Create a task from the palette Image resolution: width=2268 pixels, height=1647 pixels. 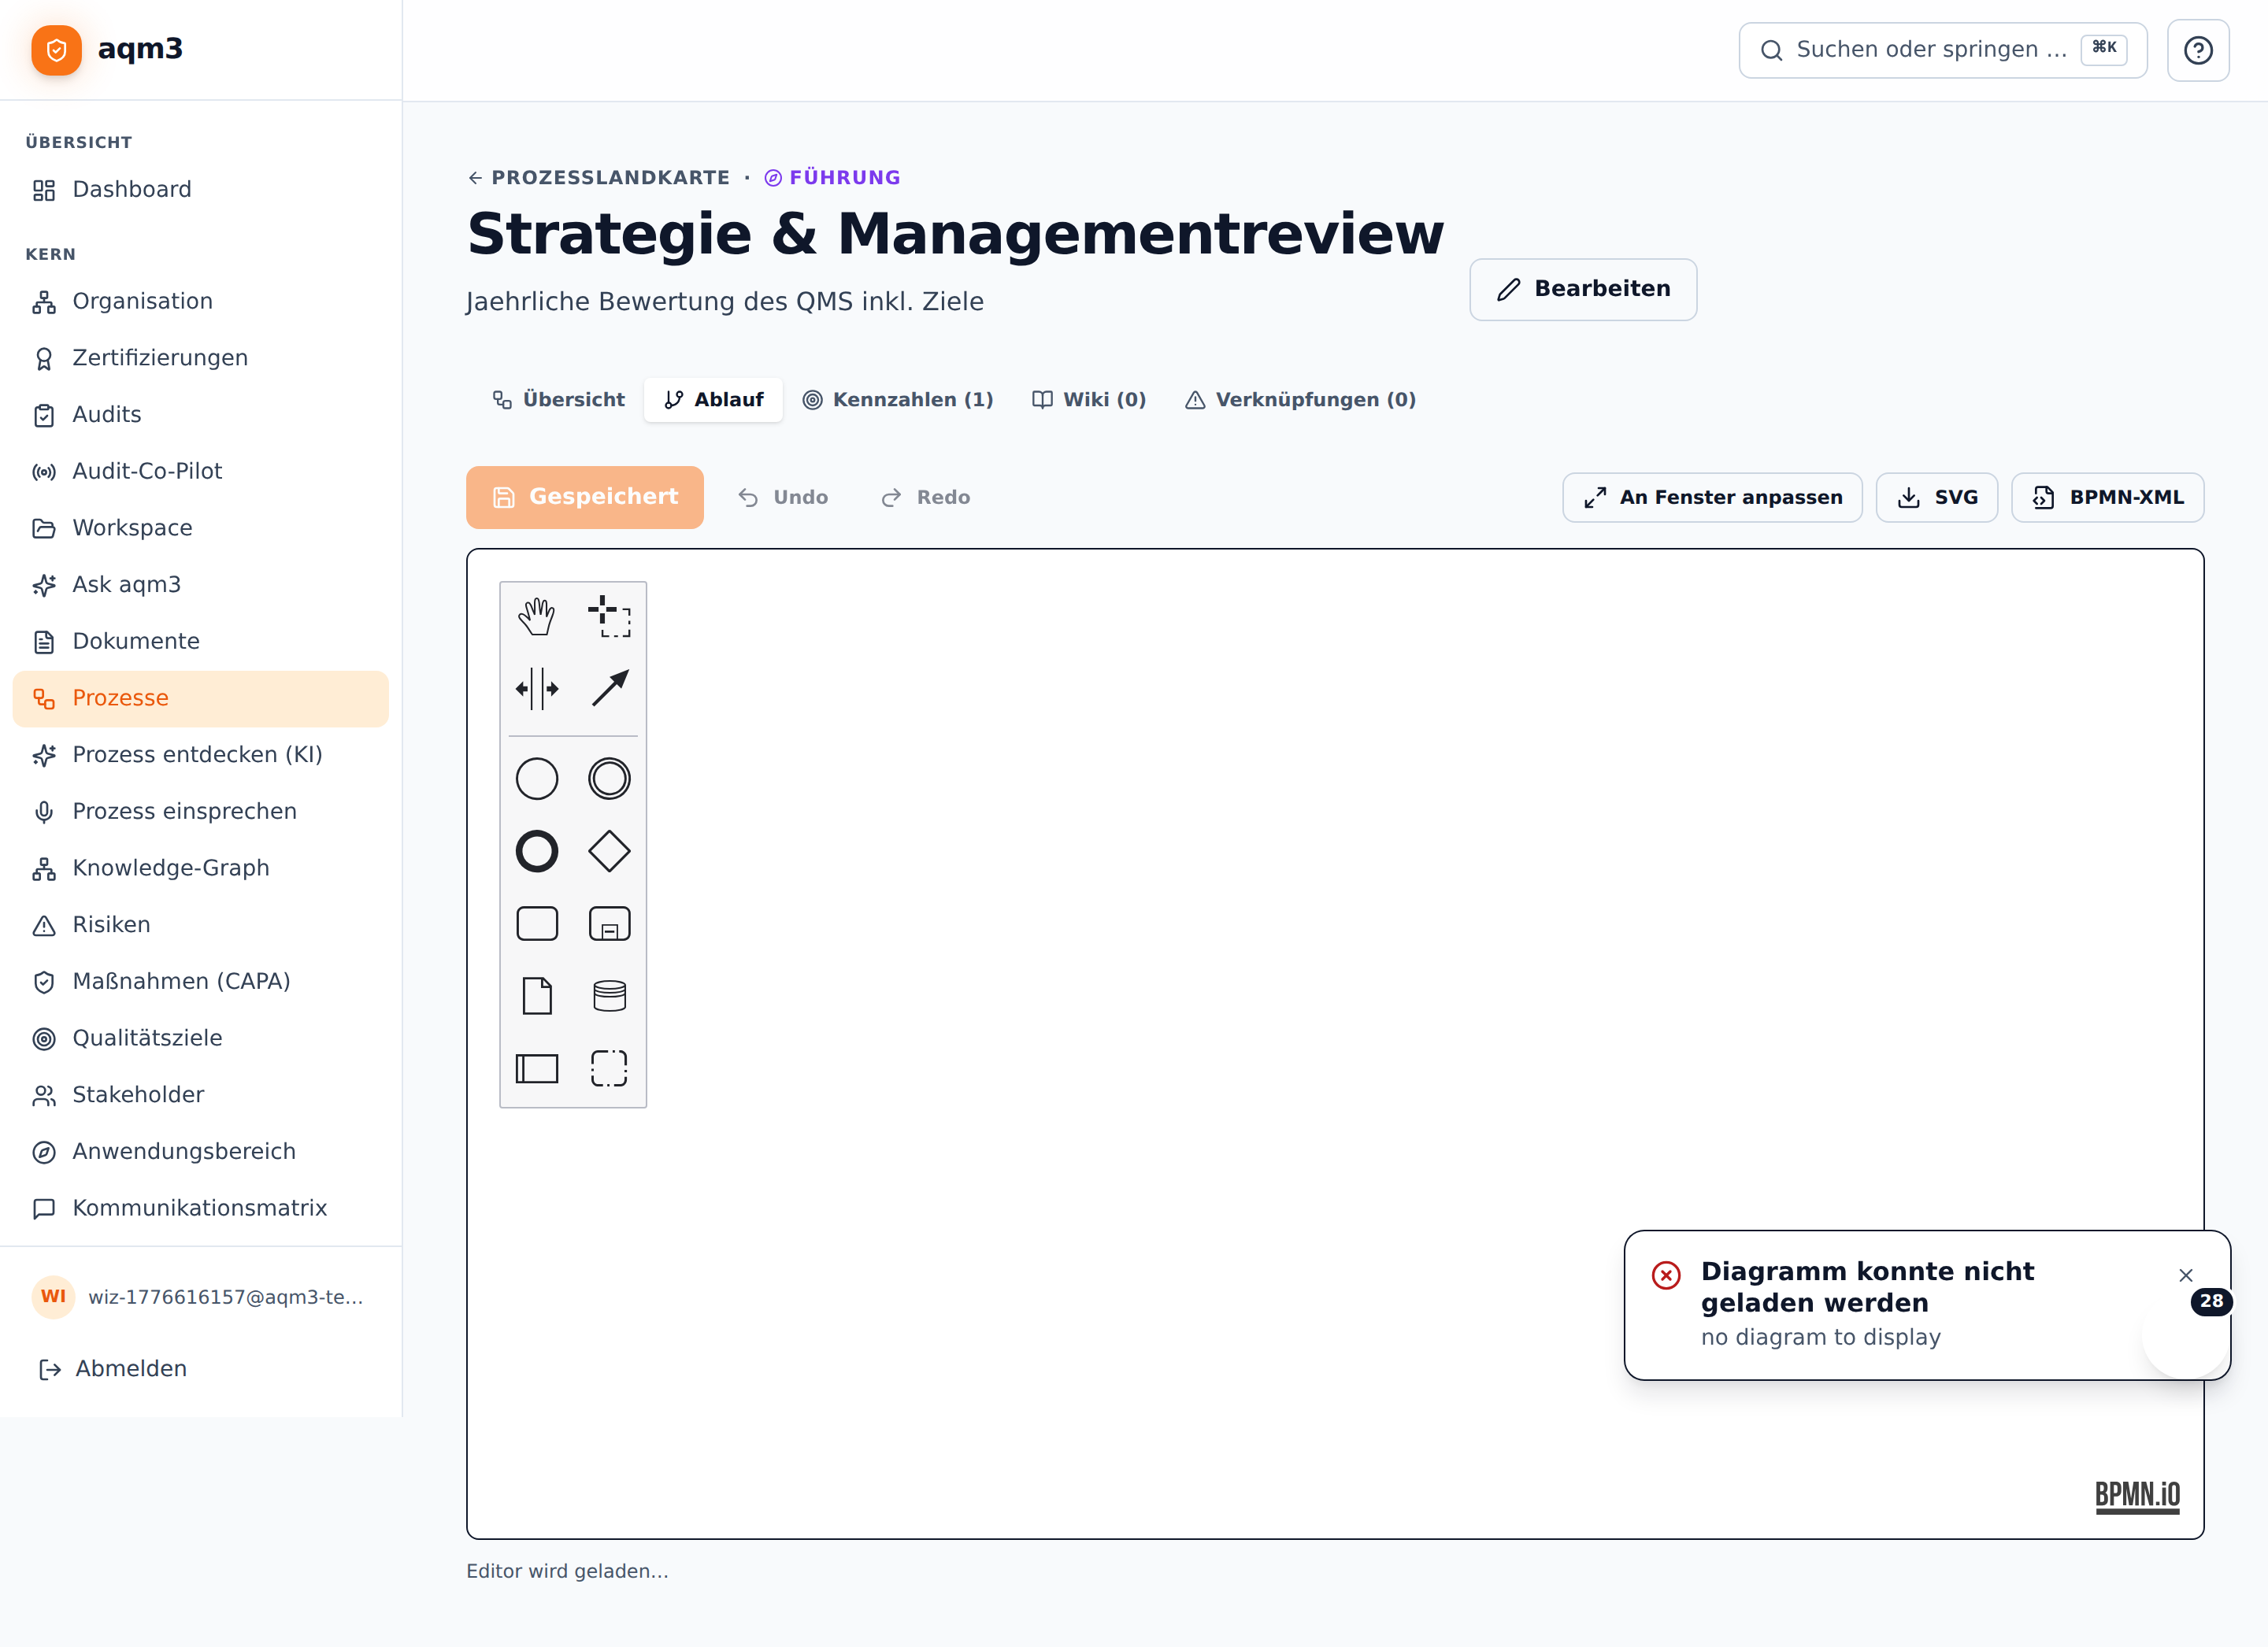pos(537,924)
